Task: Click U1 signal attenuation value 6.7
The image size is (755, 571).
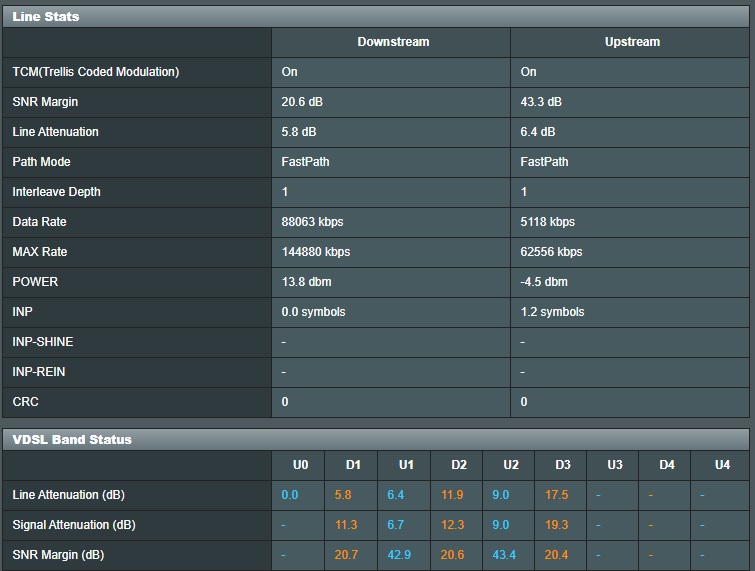Action: point(395,525)
